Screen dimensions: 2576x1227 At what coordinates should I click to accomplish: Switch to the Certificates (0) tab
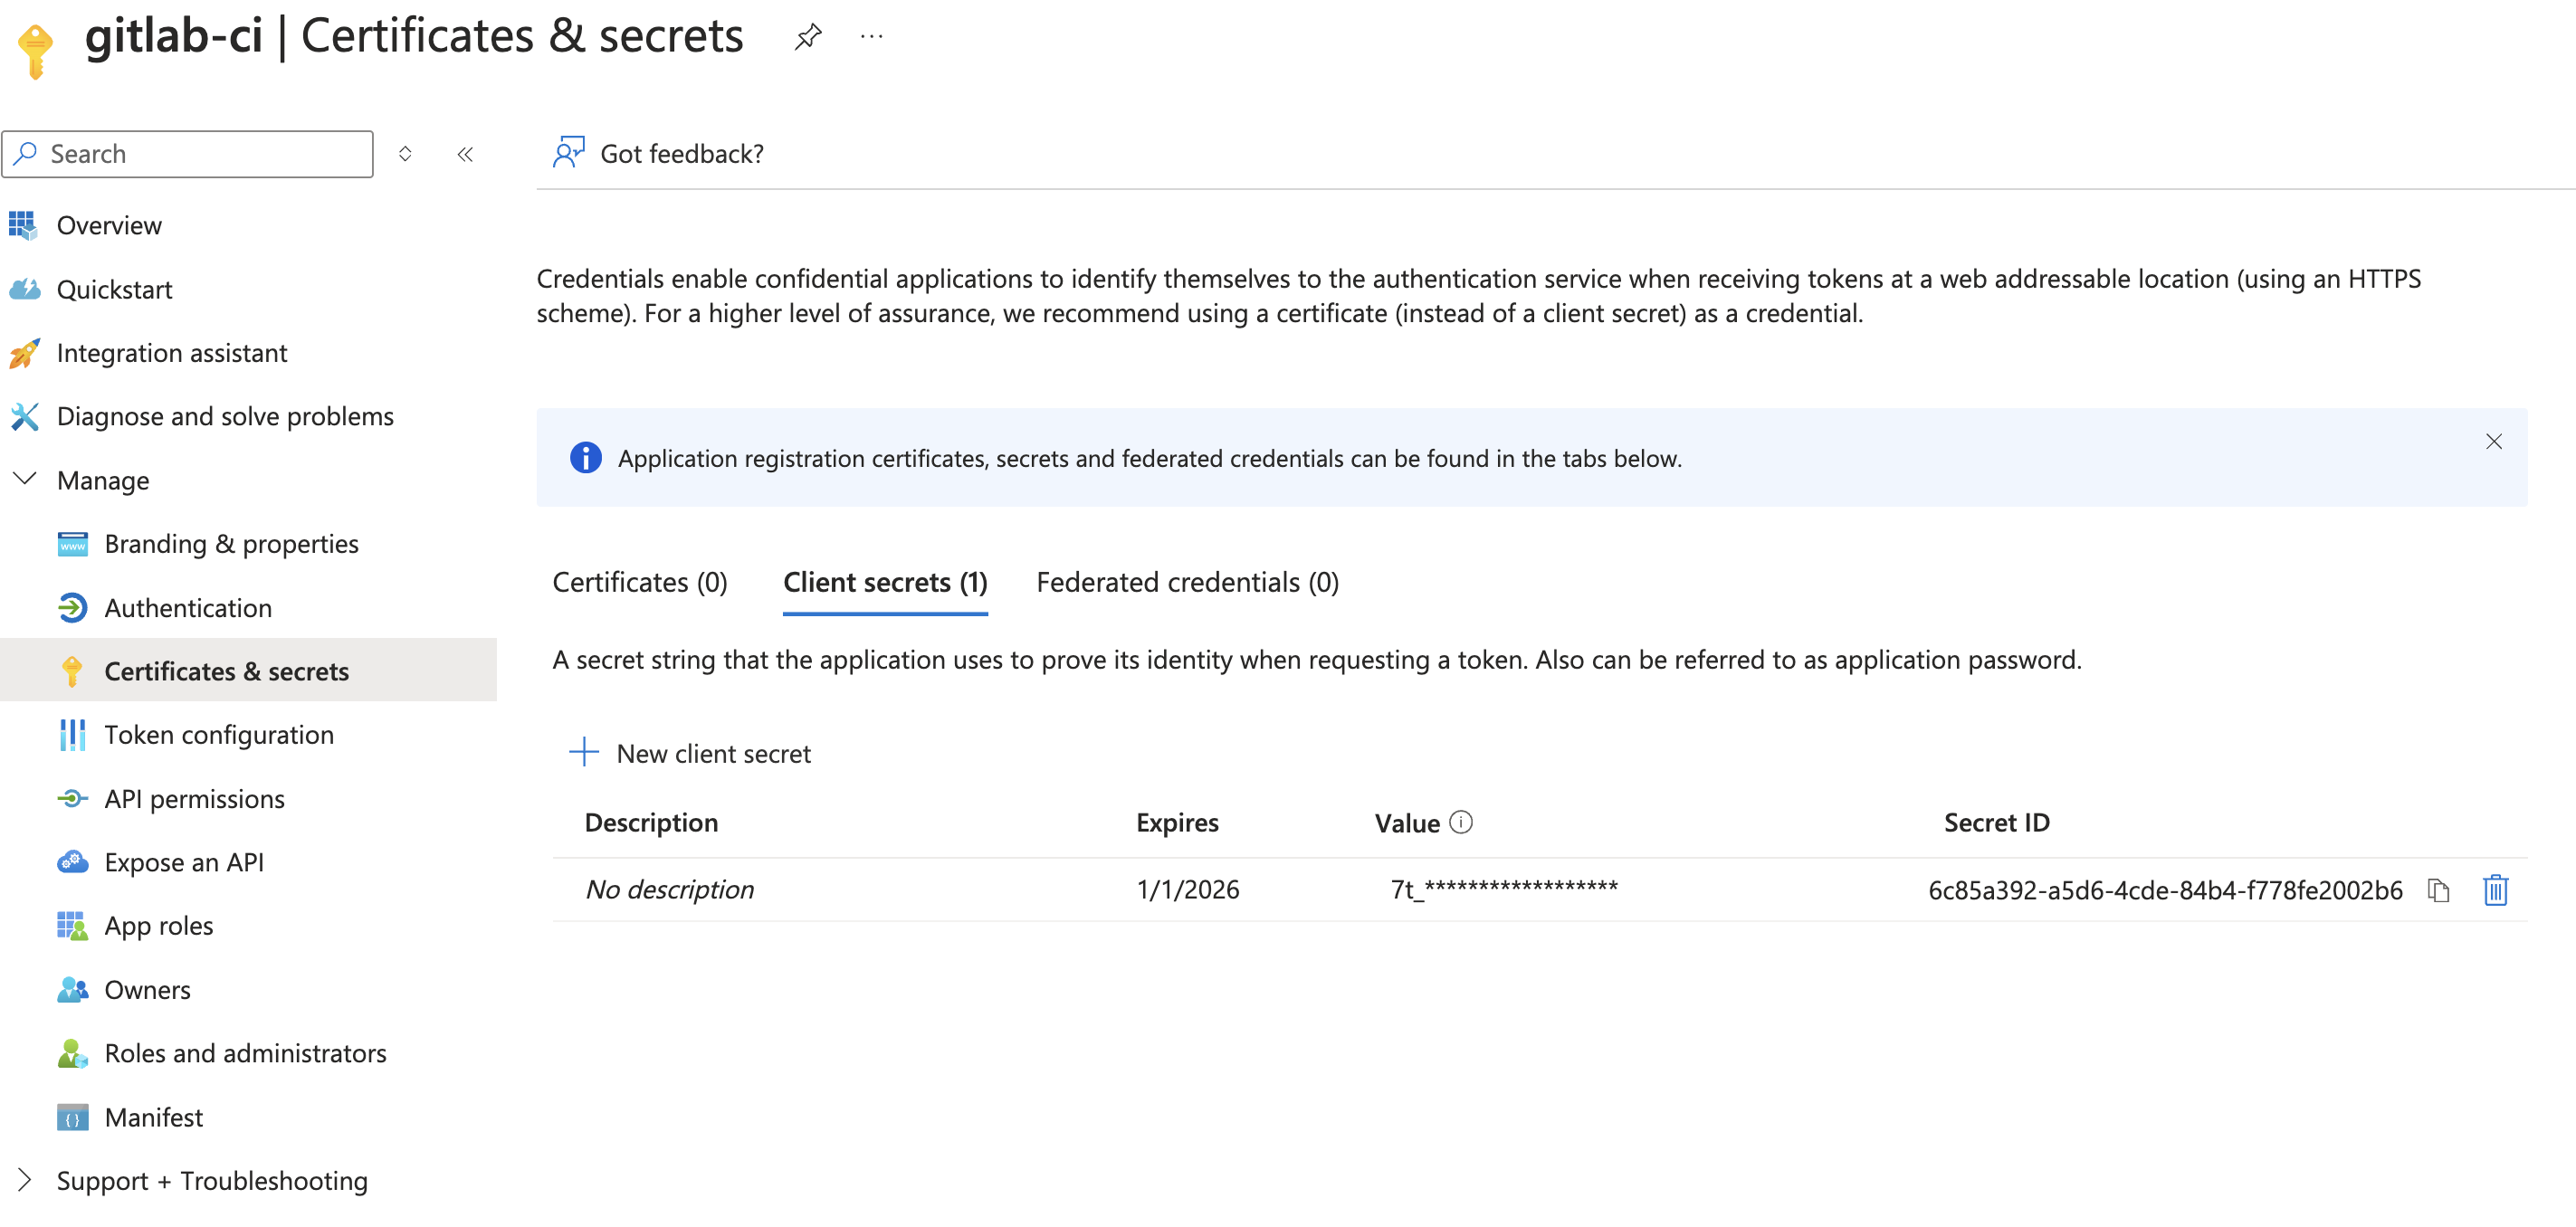pyautogui.click(x=640, y=582)
